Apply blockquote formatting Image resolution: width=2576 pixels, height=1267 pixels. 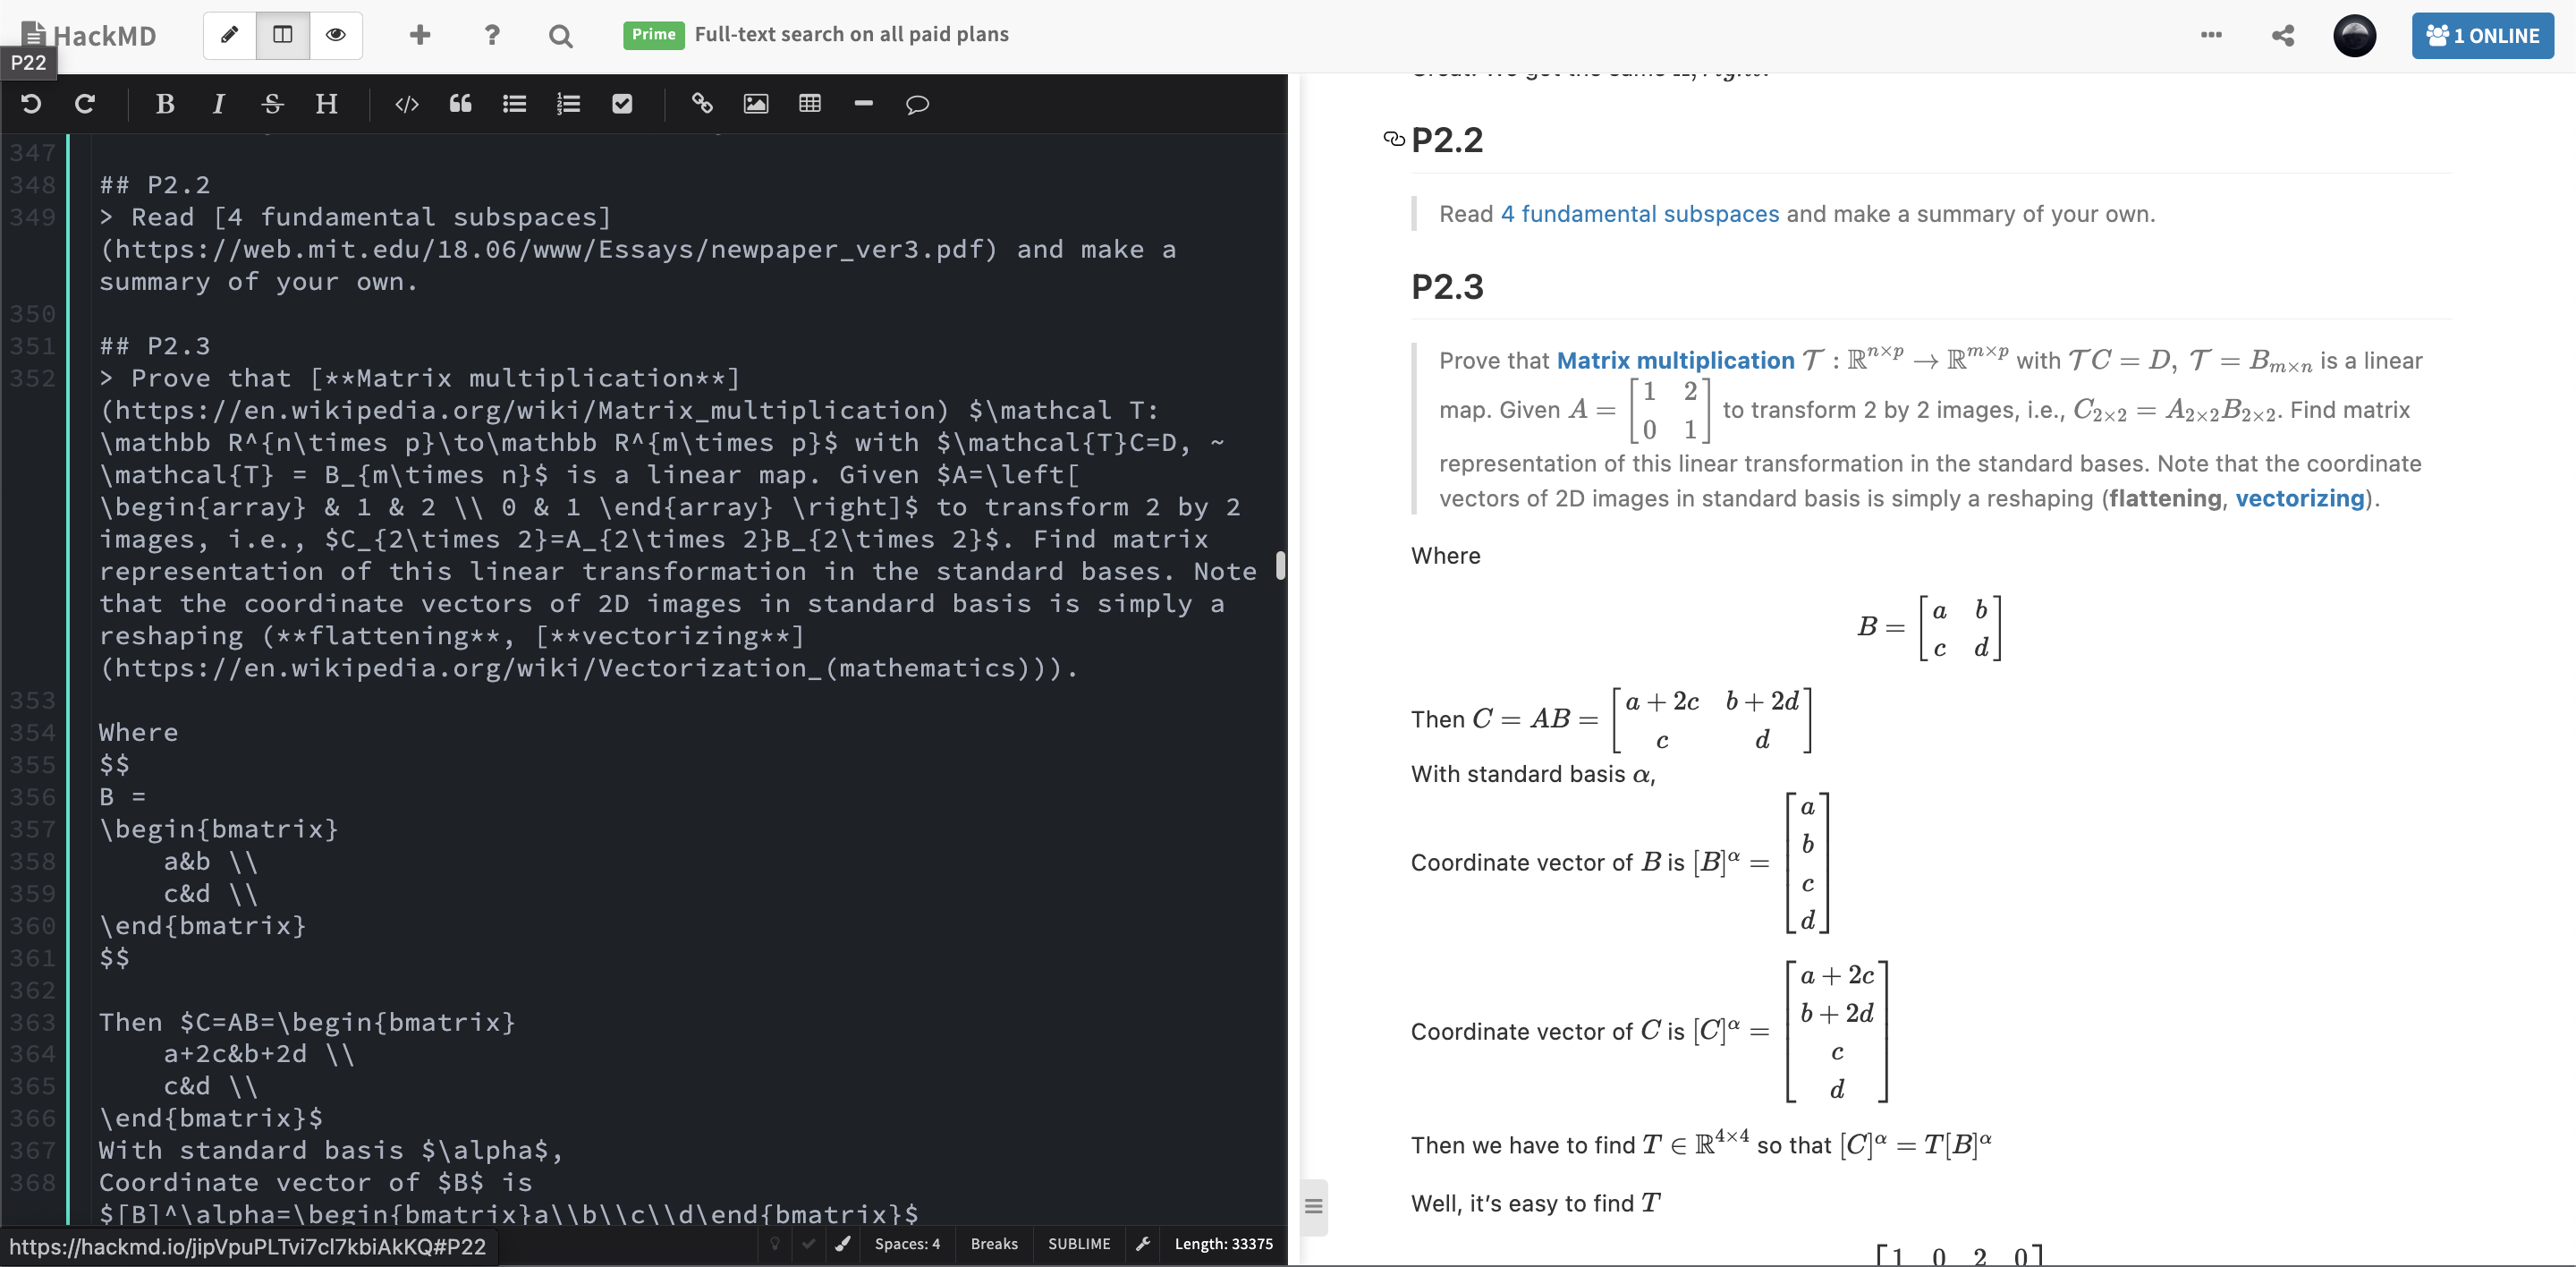(x=460, y=104)
